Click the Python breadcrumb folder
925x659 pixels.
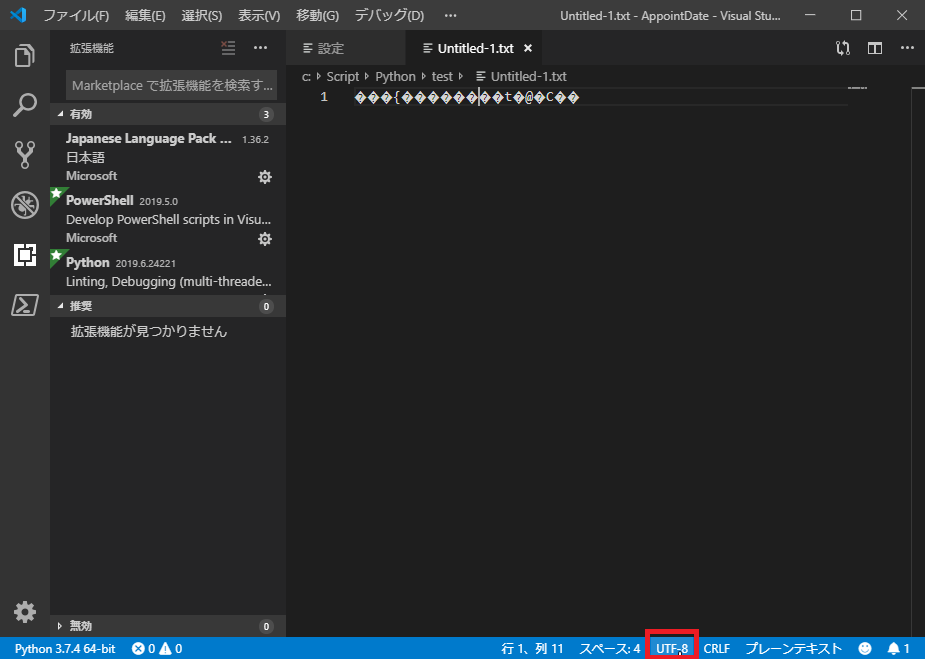(x=395, y=77)
